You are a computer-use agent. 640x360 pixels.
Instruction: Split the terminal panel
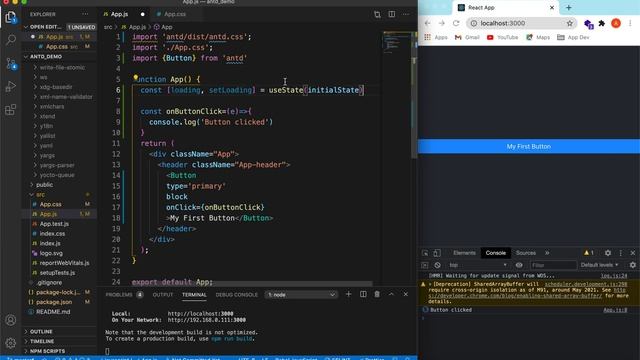pos(363,294)
